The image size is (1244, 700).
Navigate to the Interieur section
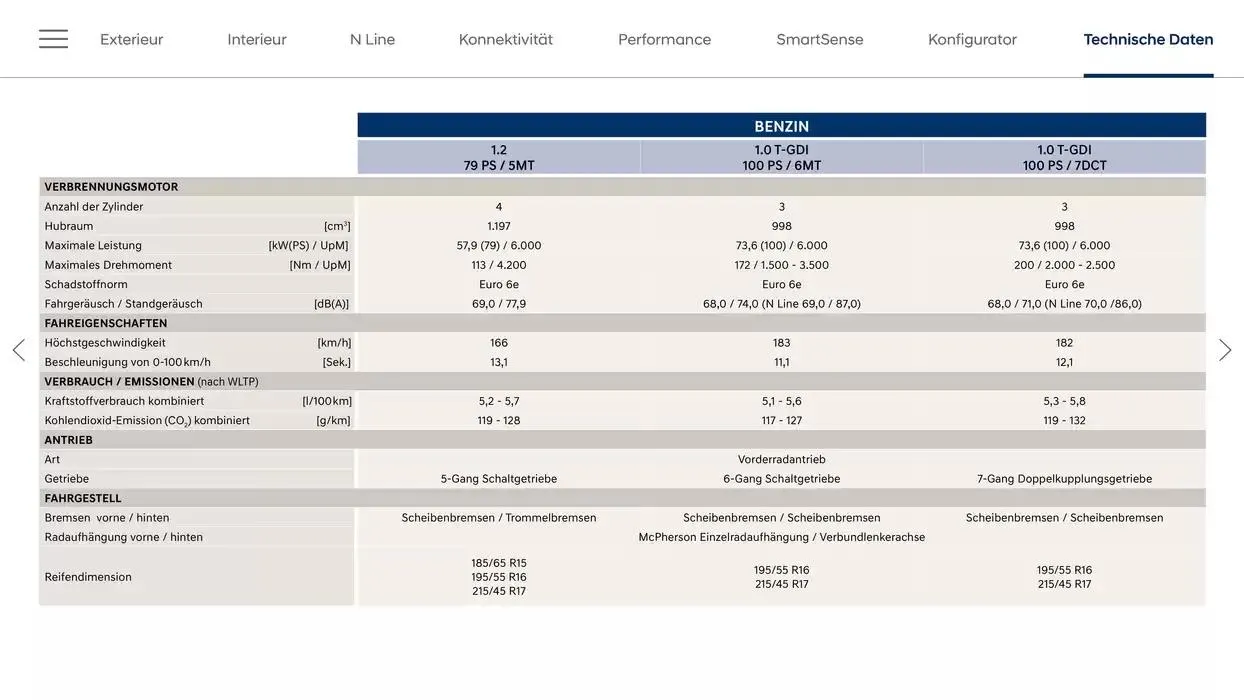[x=257, y=38]
